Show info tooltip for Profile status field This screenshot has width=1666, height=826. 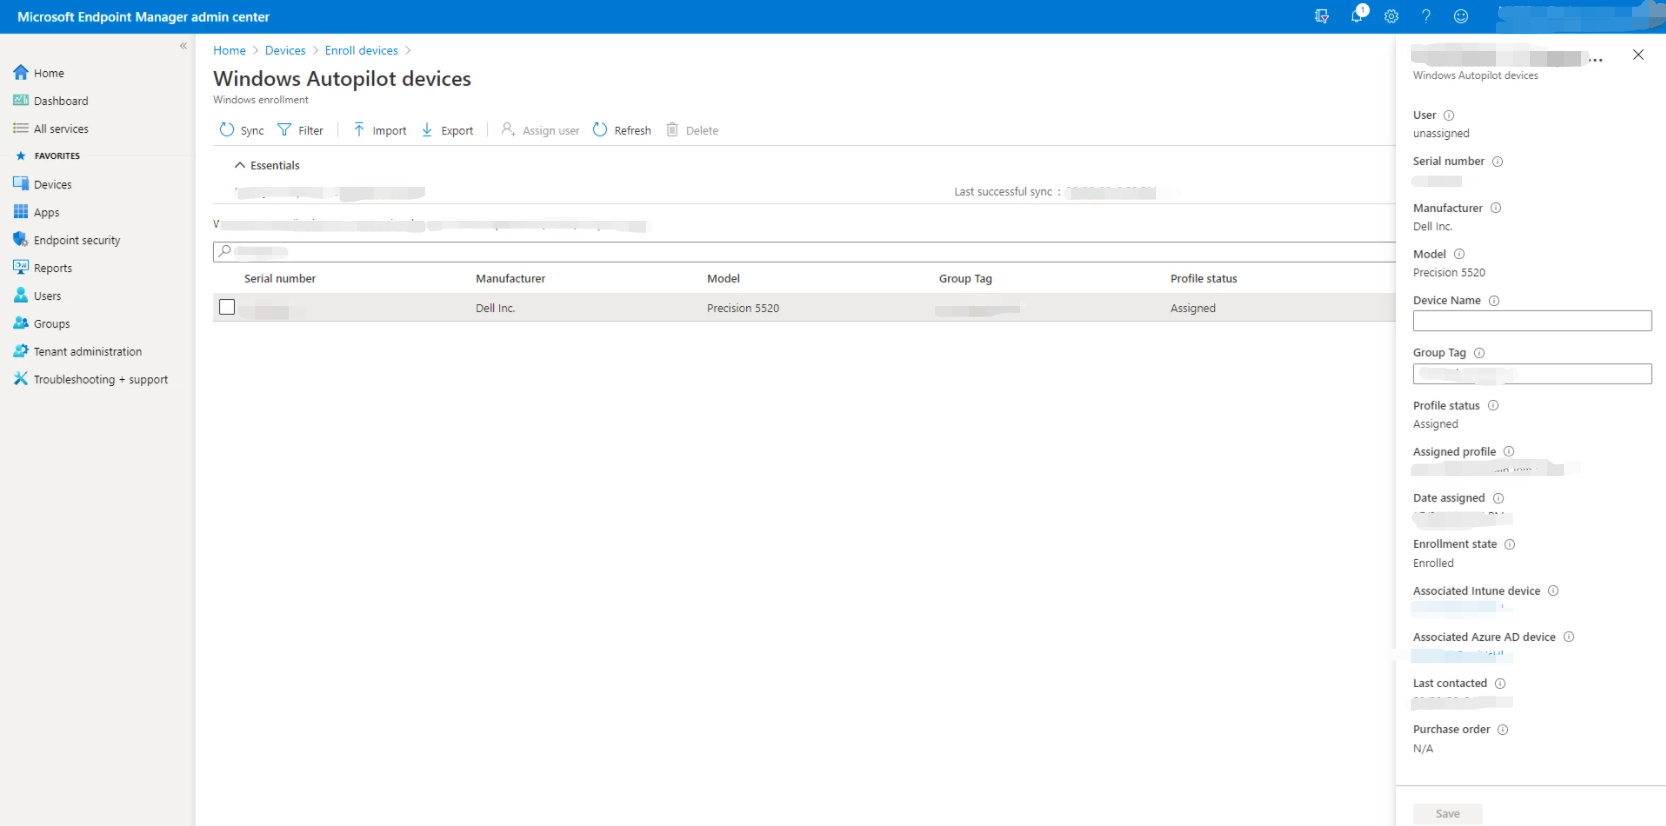pyautogui.click(x=1493, y=406)
